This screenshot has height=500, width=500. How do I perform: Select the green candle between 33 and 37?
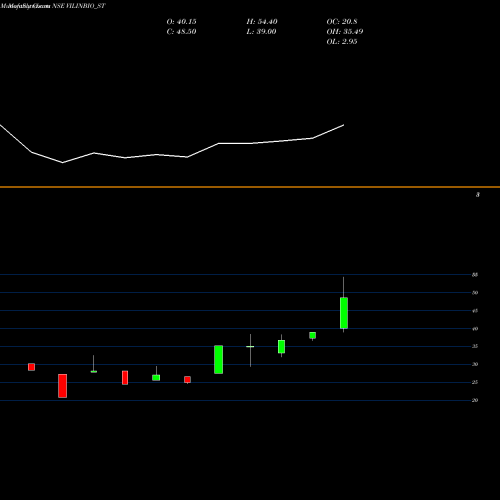click(281, 346)
